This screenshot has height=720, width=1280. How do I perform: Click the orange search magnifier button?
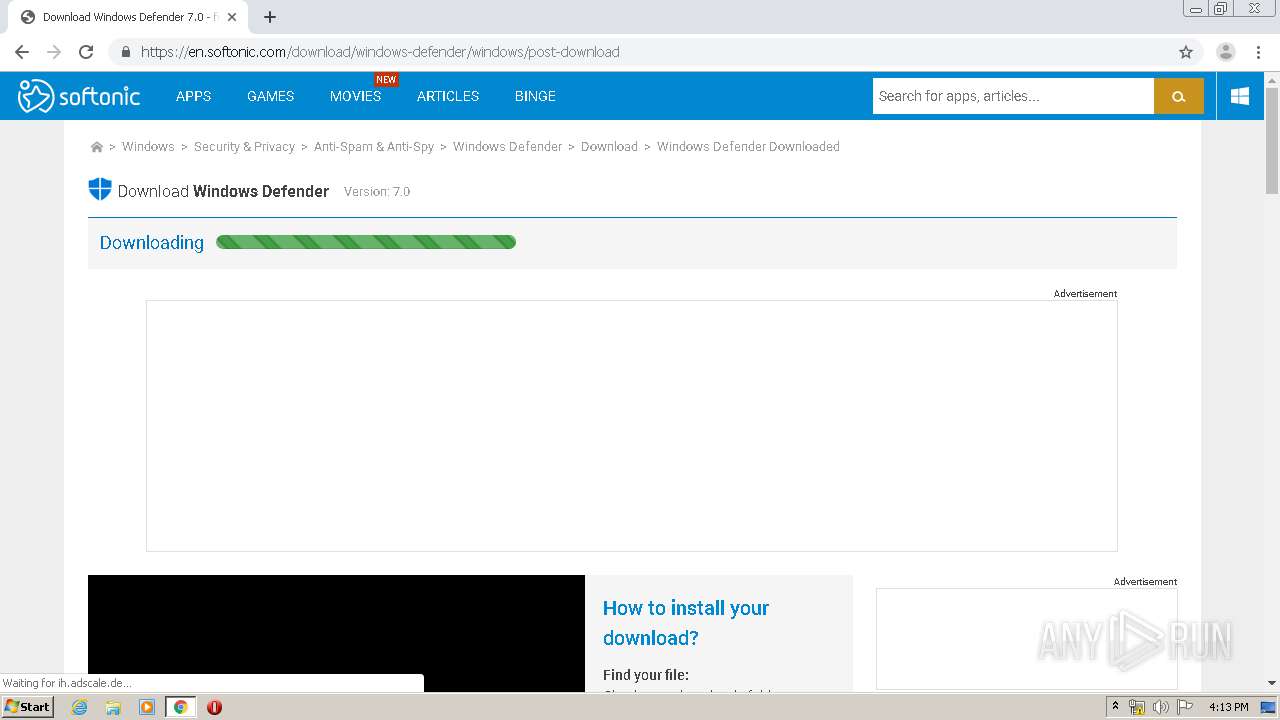[1178, 96]
